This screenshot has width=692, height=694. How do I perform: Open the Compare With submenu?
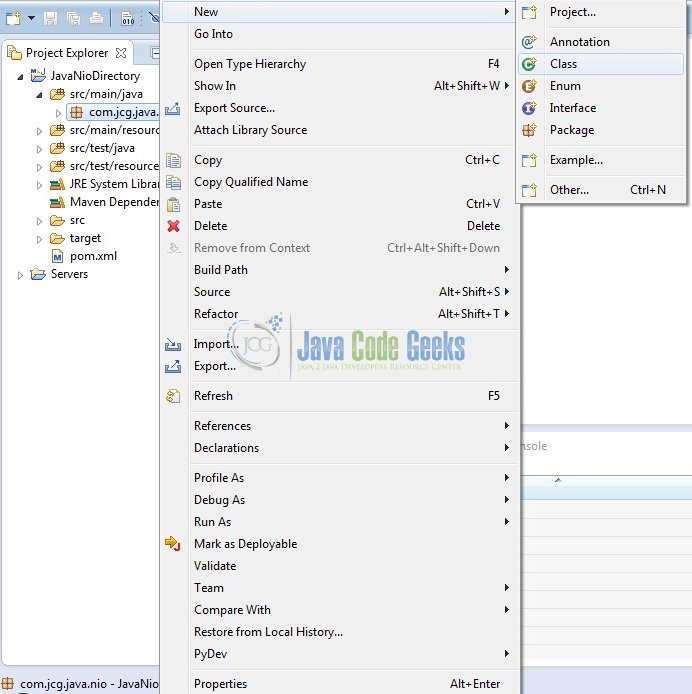[338, 610]
